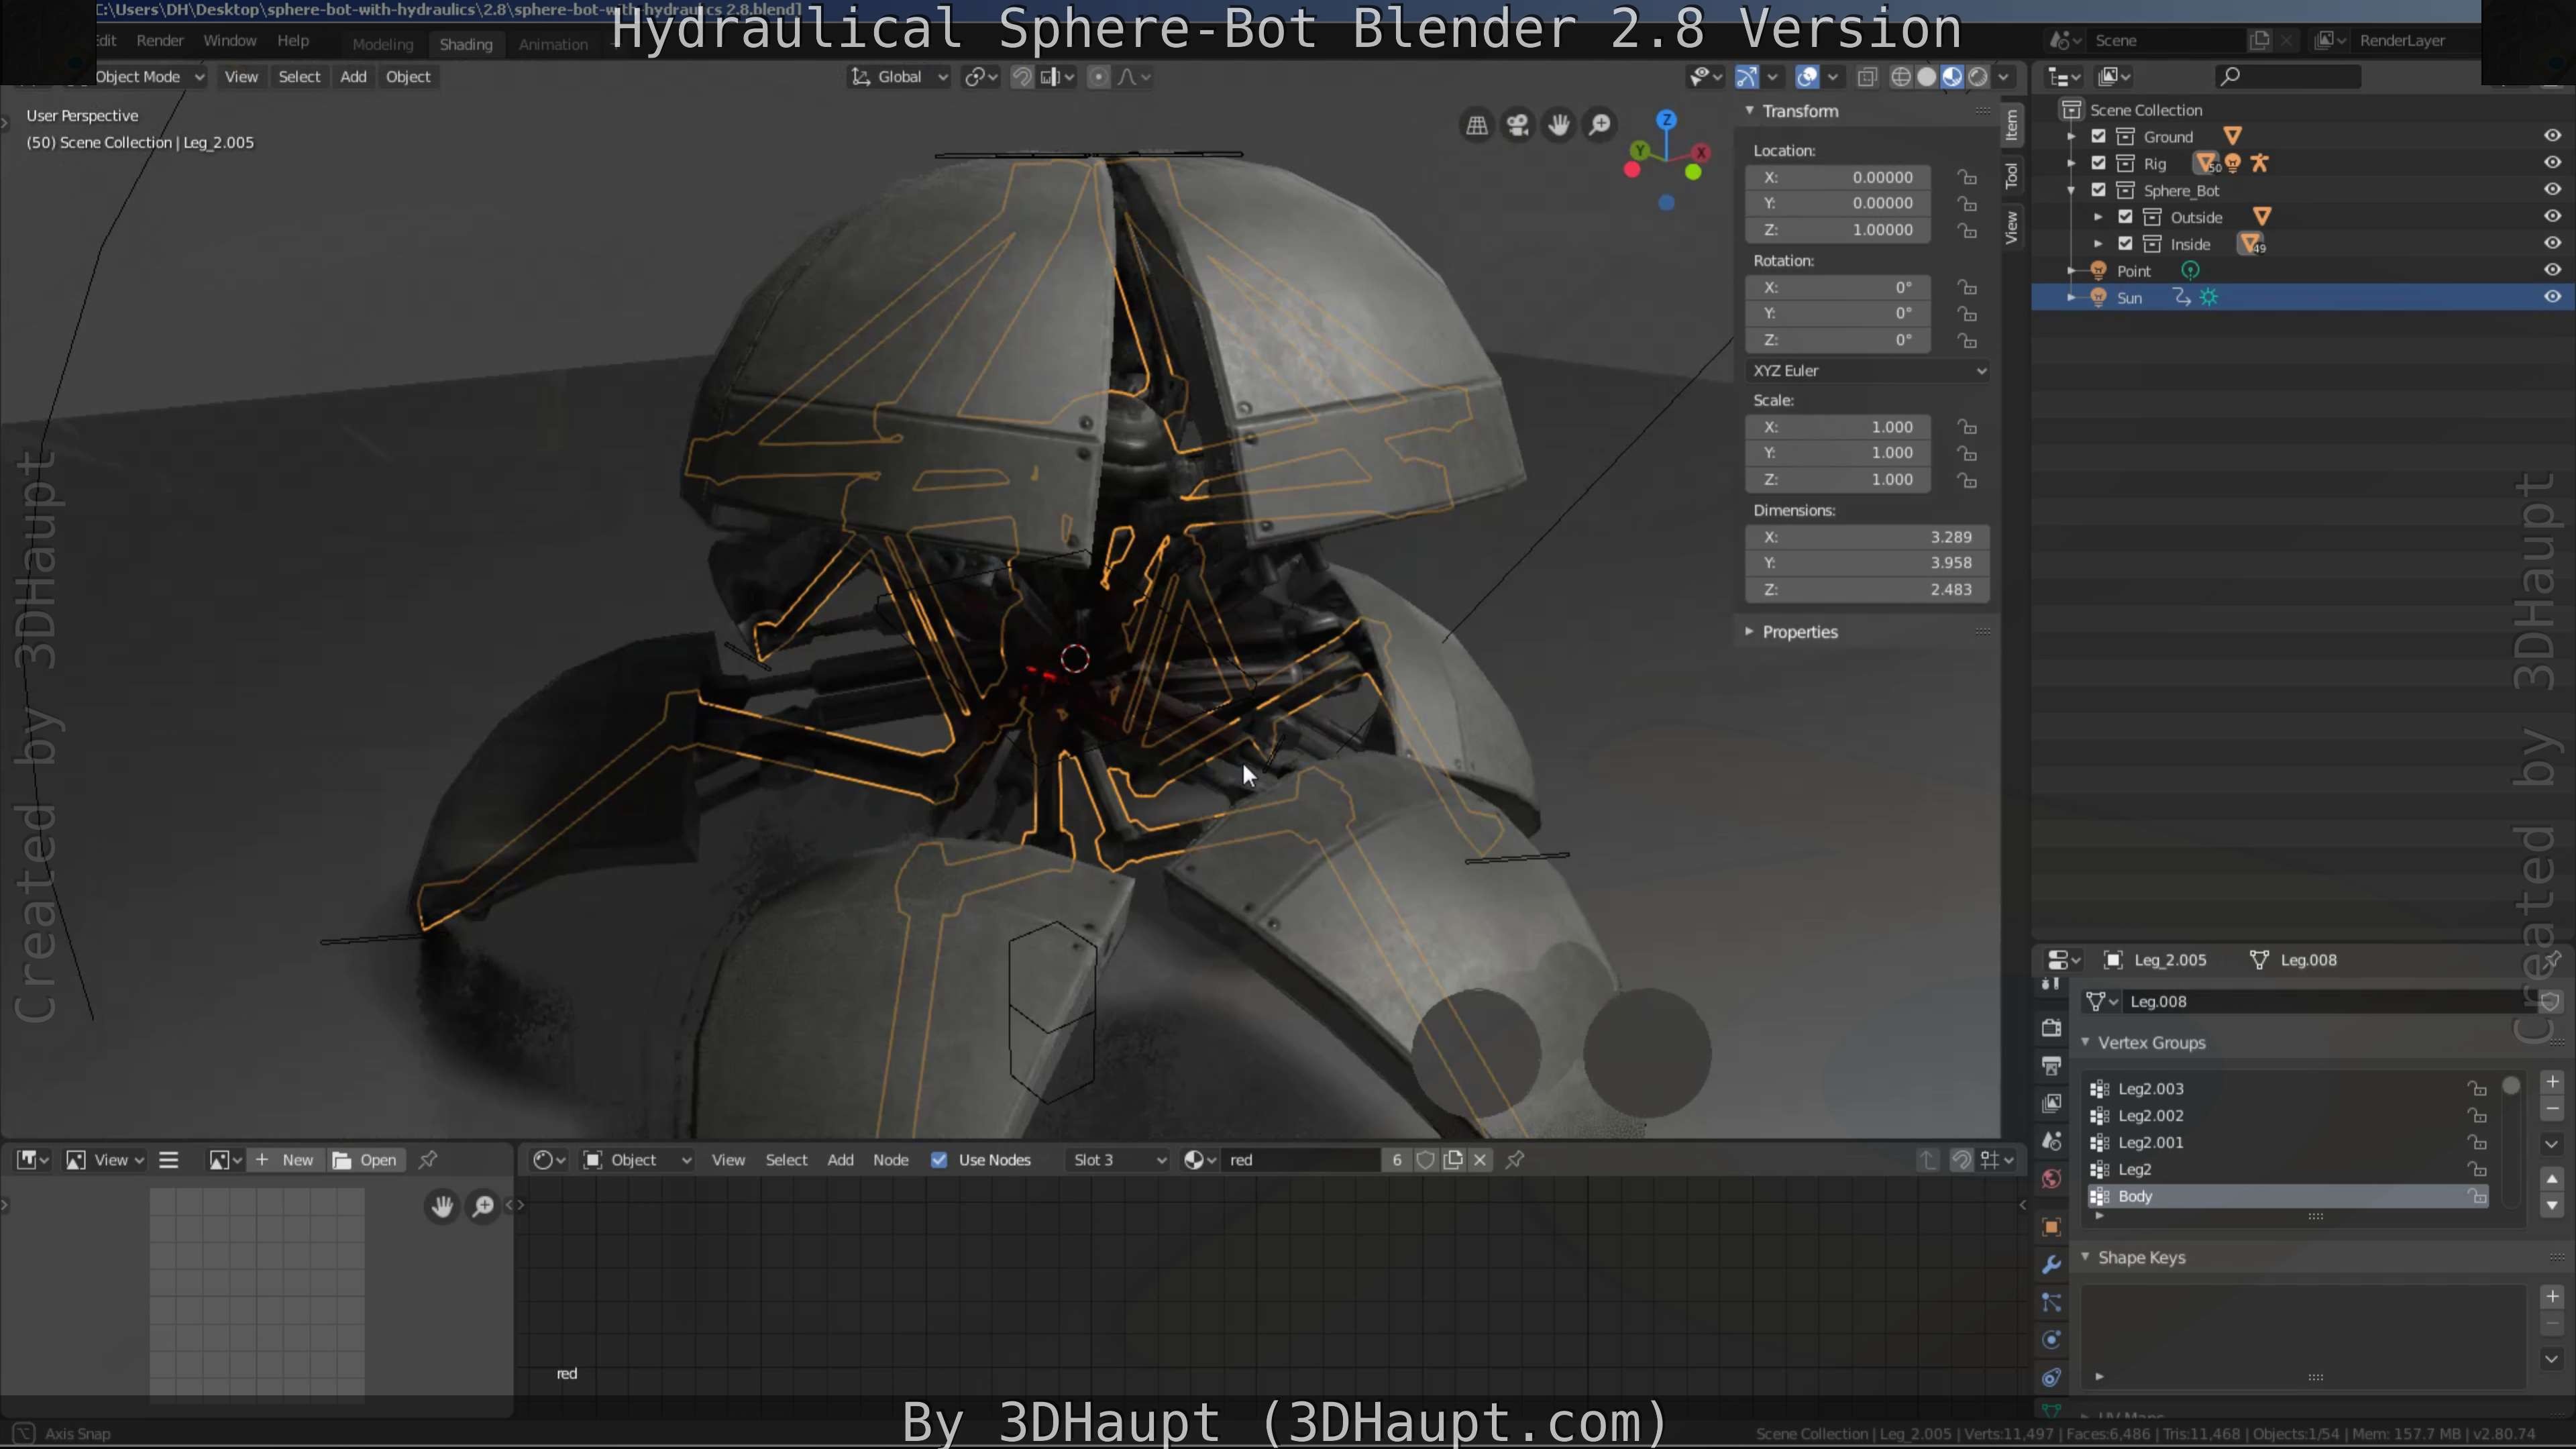Image resolution: width=2576 pixels, height=1449 pixels.
Task: Switch to the Shading workspace tab
Action: click(x=466, y=44)
